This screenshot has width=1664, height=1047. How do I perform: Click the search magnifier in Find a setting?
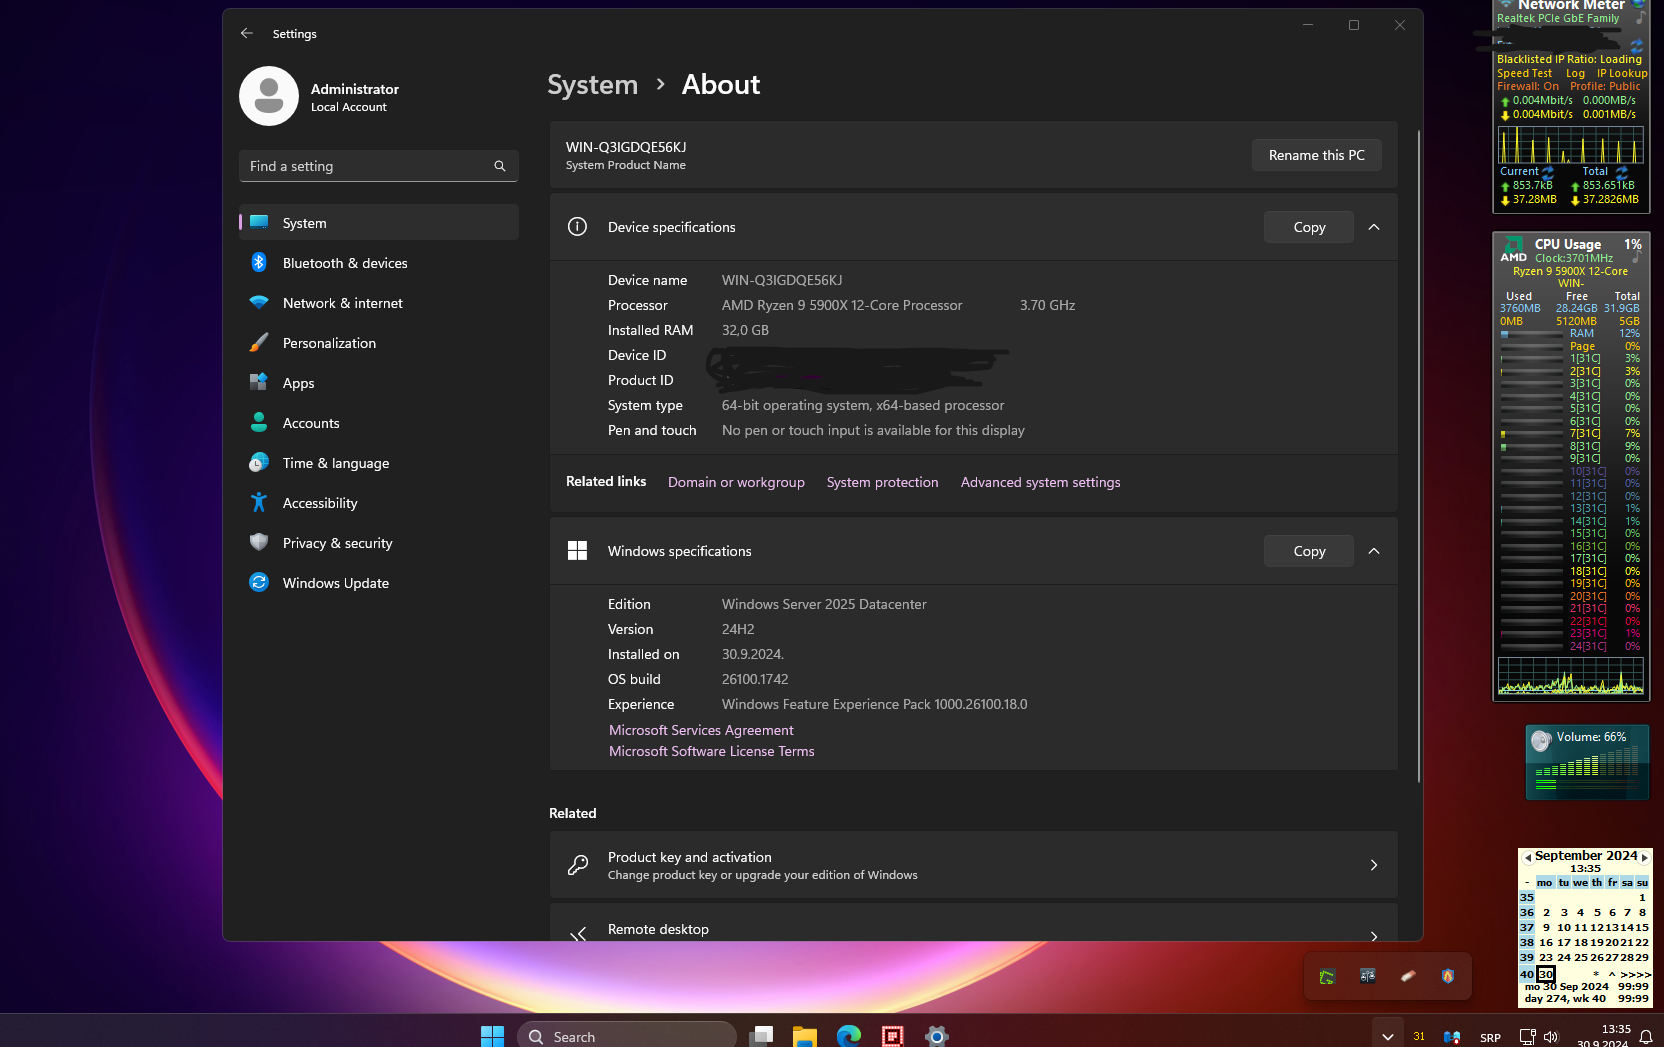pyautogui.click(x=500, y=166)
